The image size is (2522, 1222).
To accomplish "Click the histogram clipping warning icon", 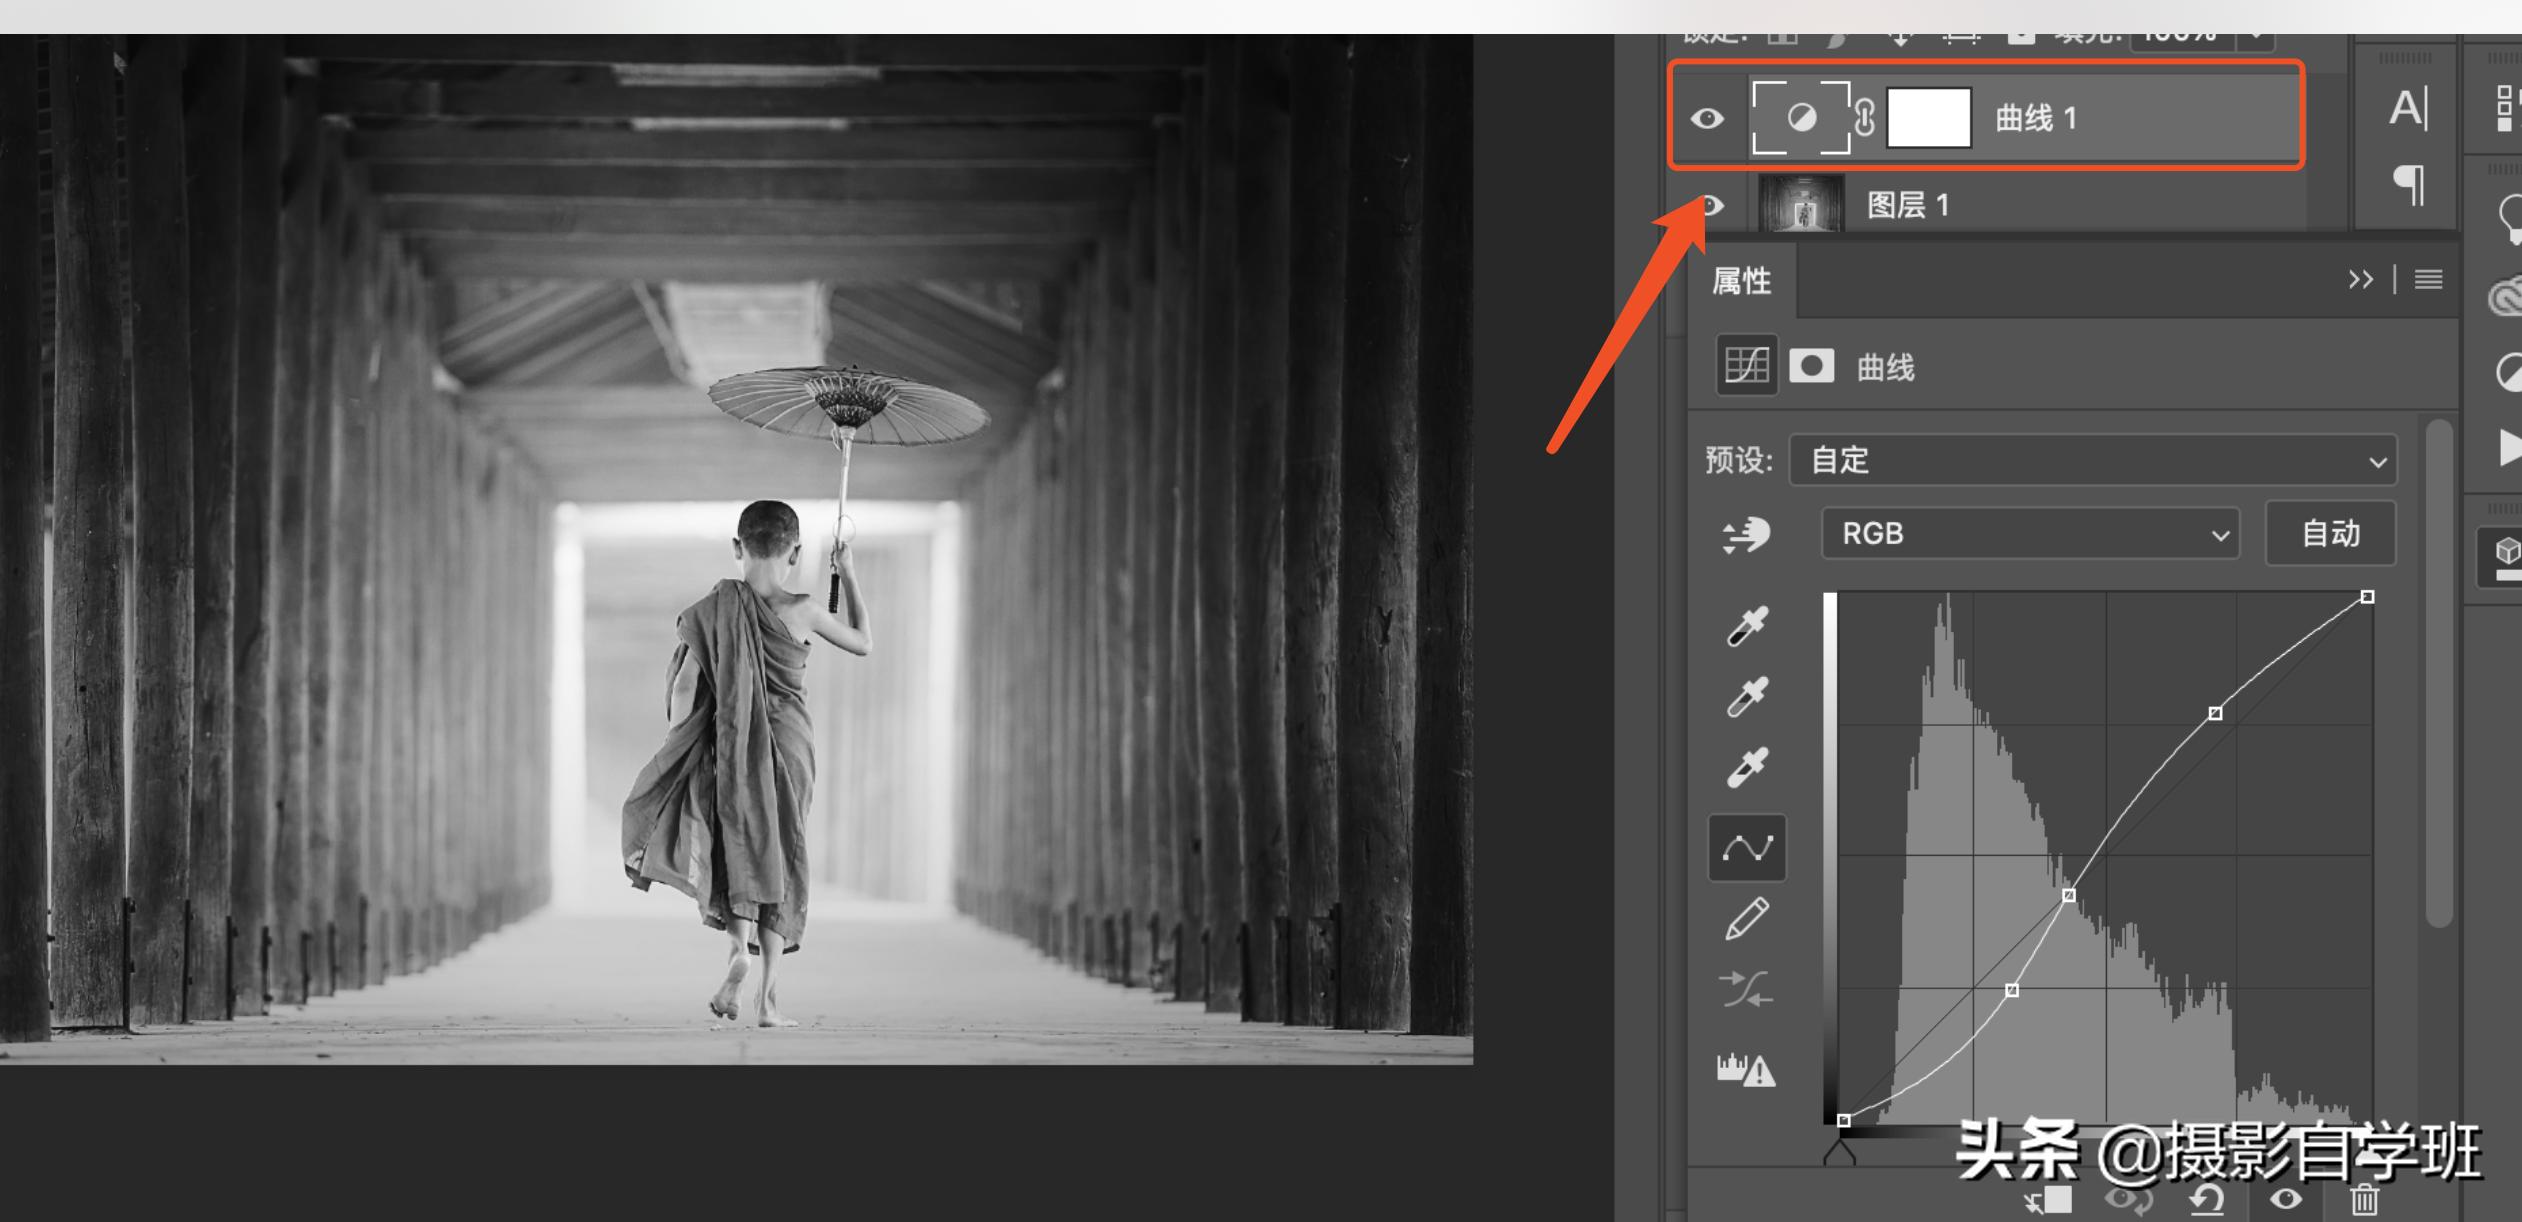I will click(1746, 1070).
